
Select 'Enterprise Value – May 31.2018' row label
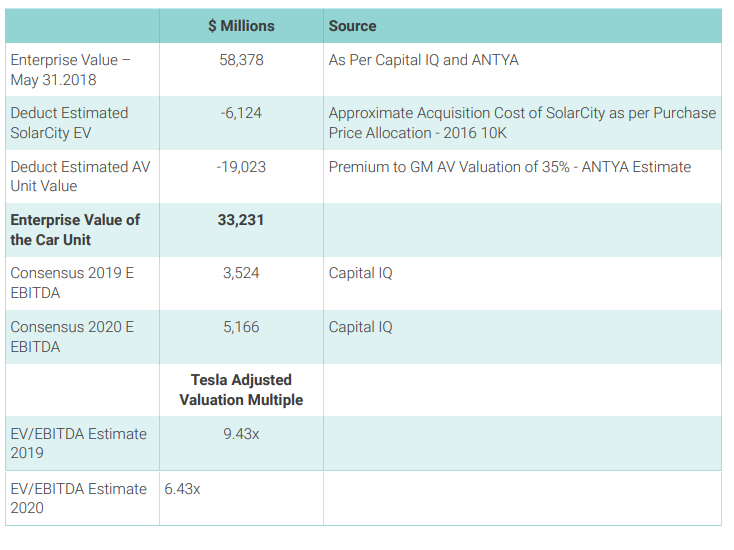click(x=70, y=70)
